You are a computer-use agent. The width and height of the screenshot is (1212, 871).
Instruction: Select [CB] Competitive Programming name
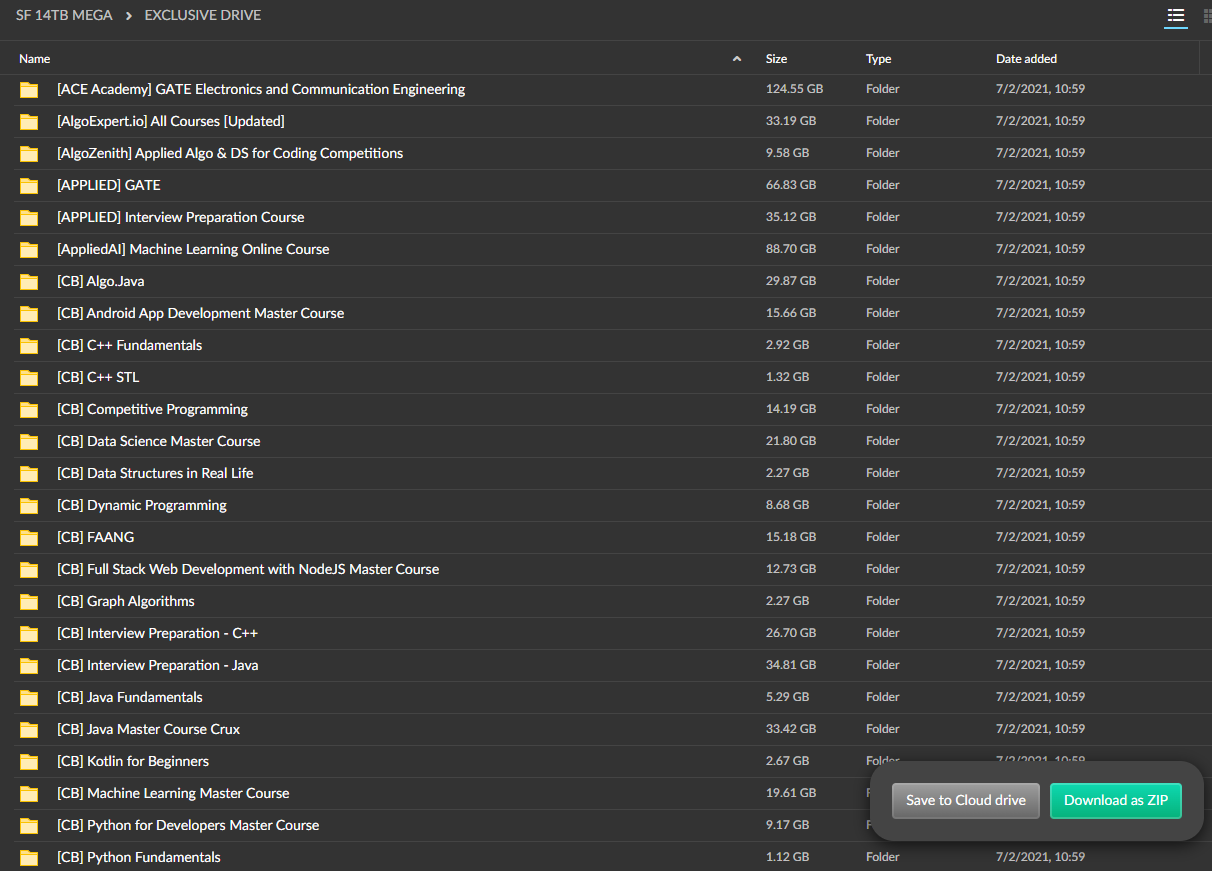(153, 409)
